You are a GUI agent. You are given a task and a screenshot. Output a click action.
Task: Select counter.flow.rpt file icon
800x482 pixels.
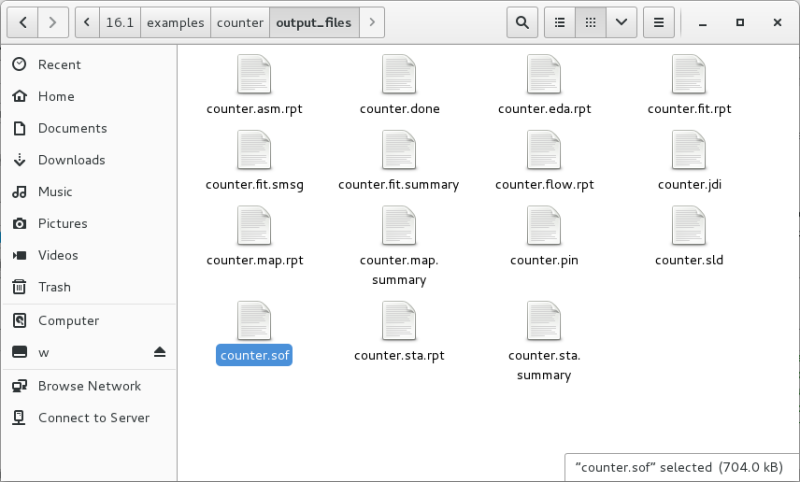(544, 150)
